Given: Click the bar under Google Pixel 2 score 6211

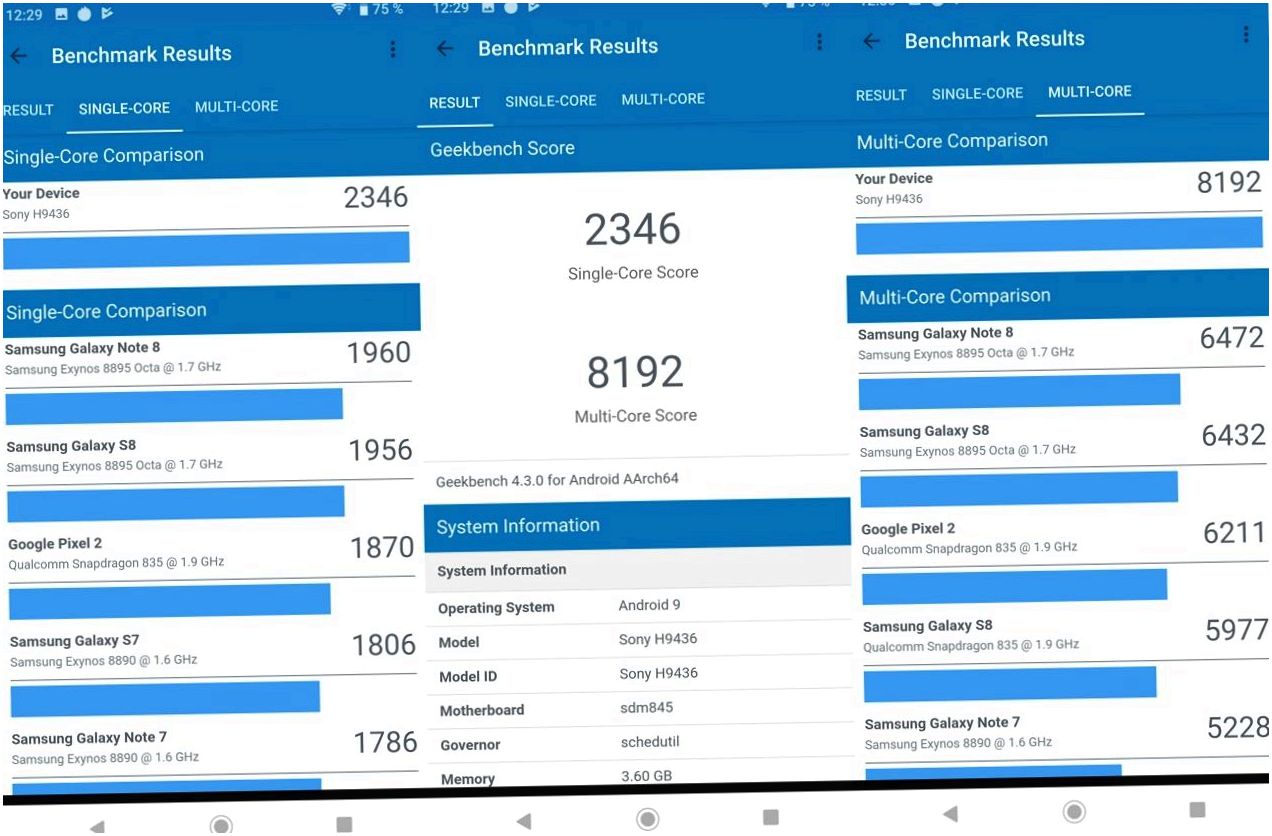Looking at the screenshot, I should [1014, 586].
